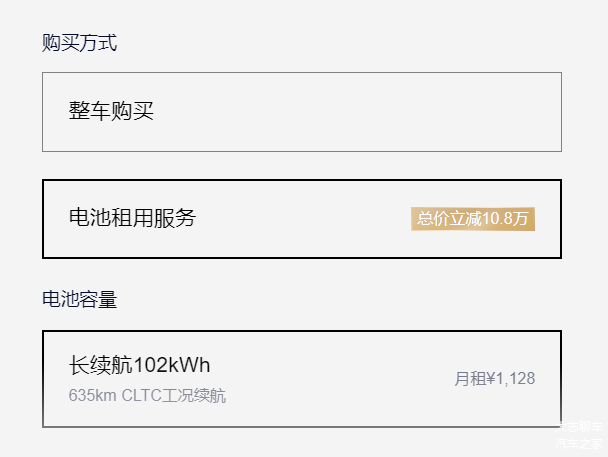Image resolution: width=608 pixels, height=457 pixels.
Task: Click the 10.8万 discount figure in badge
Action: point(505,219)
